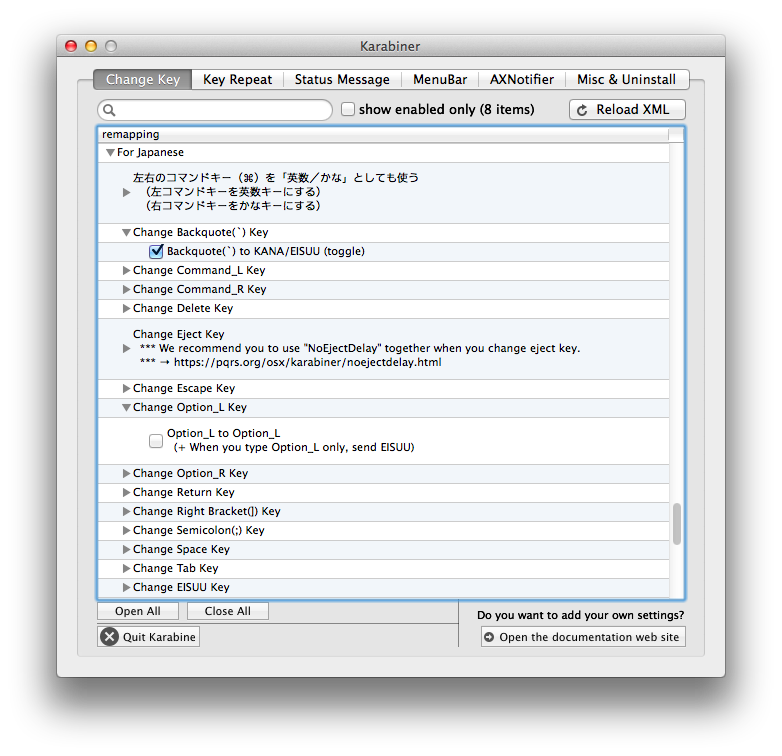Expand Change Delete Key group
The height and width of the screenshot is (756, 782).
click(127, 308)
